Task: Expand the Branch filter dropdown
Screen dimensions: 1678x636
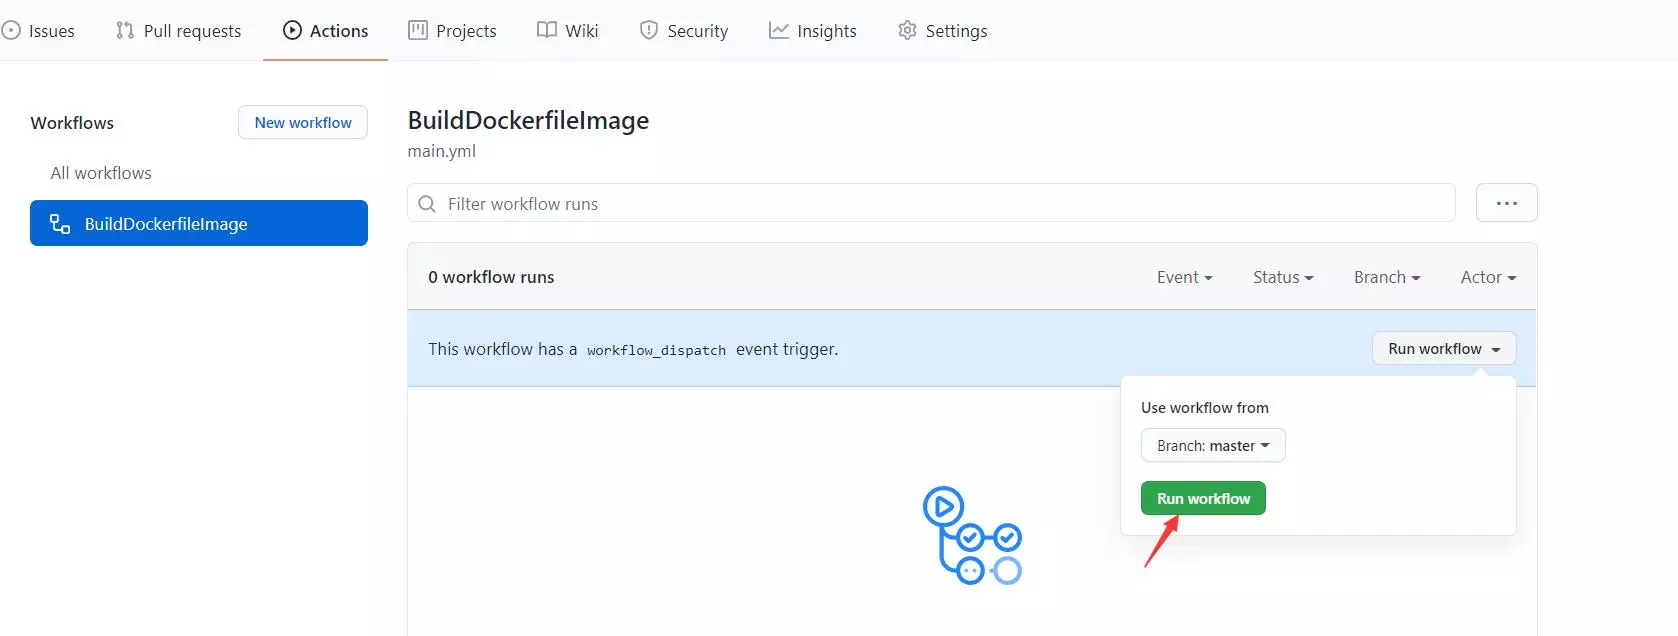Action: tap(1387, 277)
